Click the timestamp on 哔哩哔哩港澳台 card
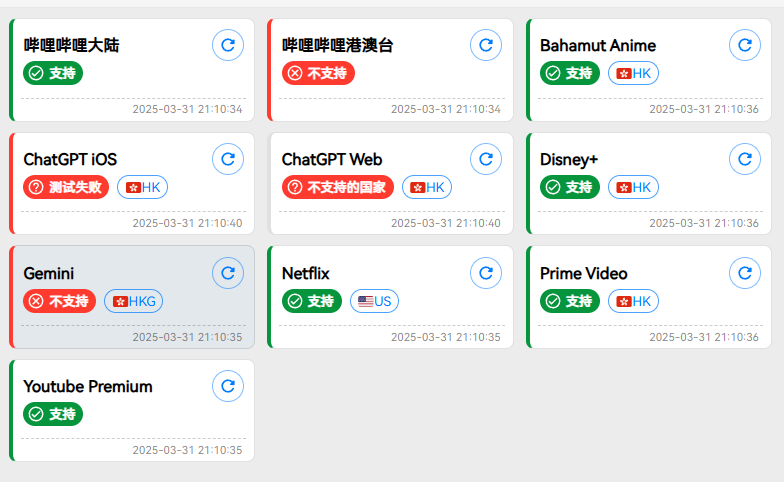Viewport: 784px width, 482px height. 446,109
